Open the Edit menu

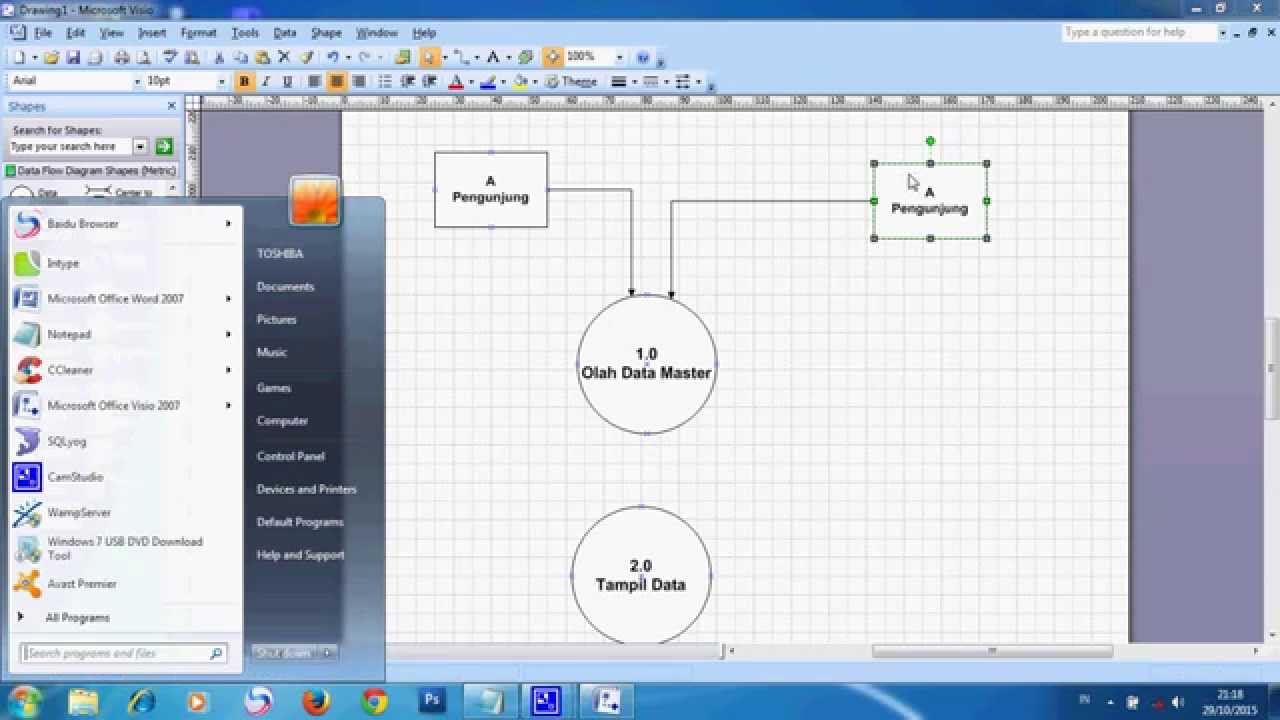coord(76,33)
